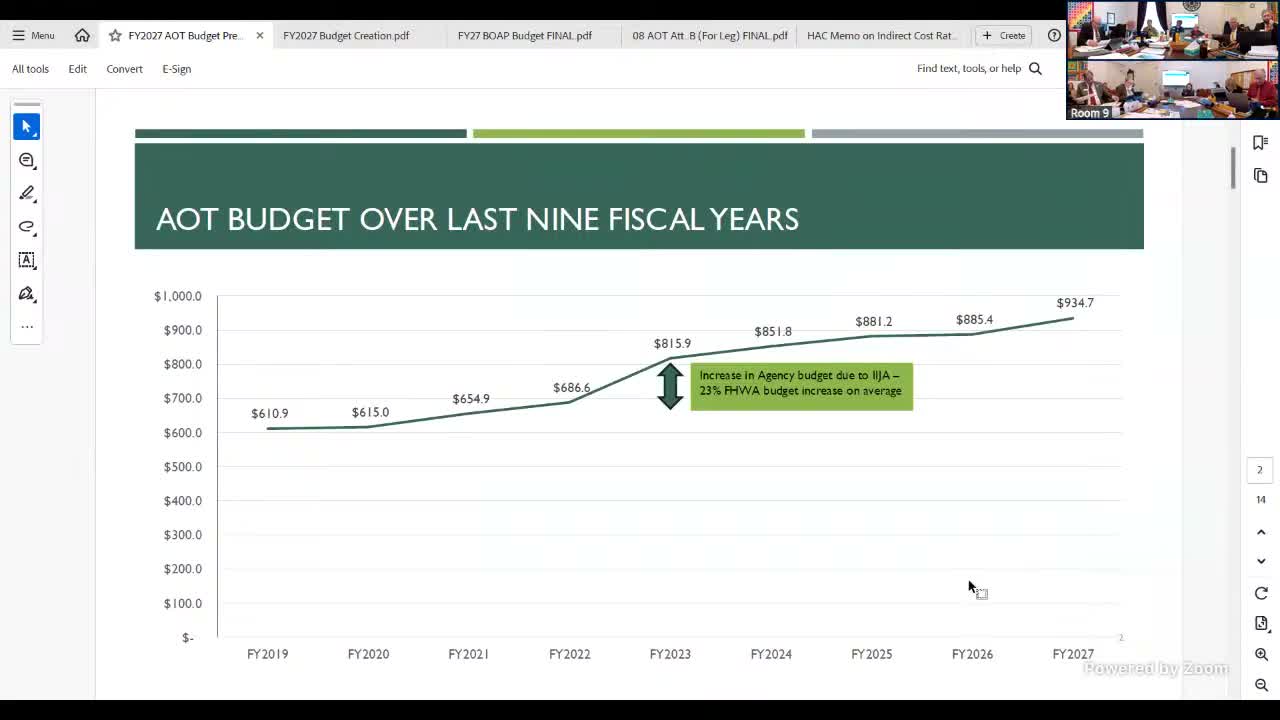Click the search magnifier icon
Image resolution: width=1280 pixels, height=720 pixels.
point(1035,69)
